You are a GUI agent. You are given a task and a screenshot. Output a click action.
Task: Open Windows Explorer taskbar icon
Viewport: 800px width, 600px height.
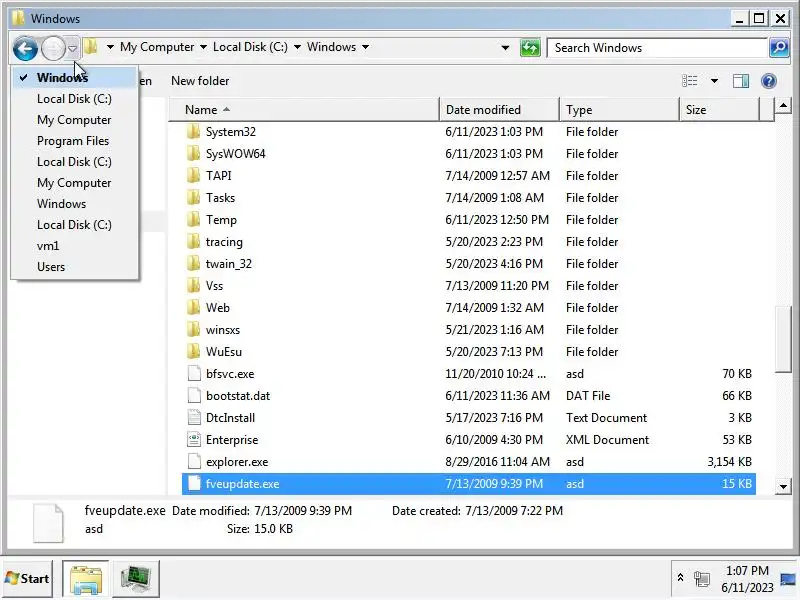click(86, 579)
